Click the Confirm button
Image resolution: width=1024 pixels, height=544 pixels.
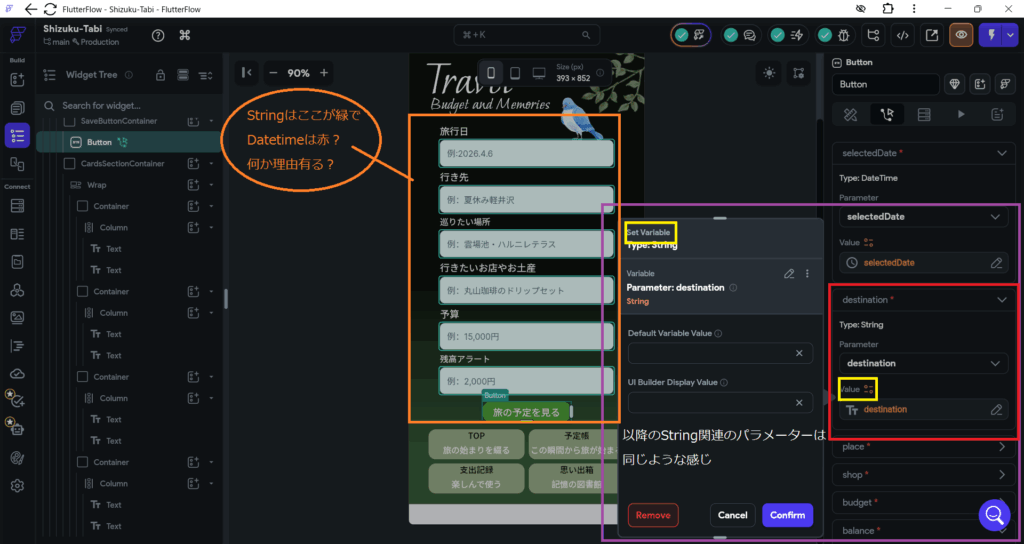click(787, 515)
